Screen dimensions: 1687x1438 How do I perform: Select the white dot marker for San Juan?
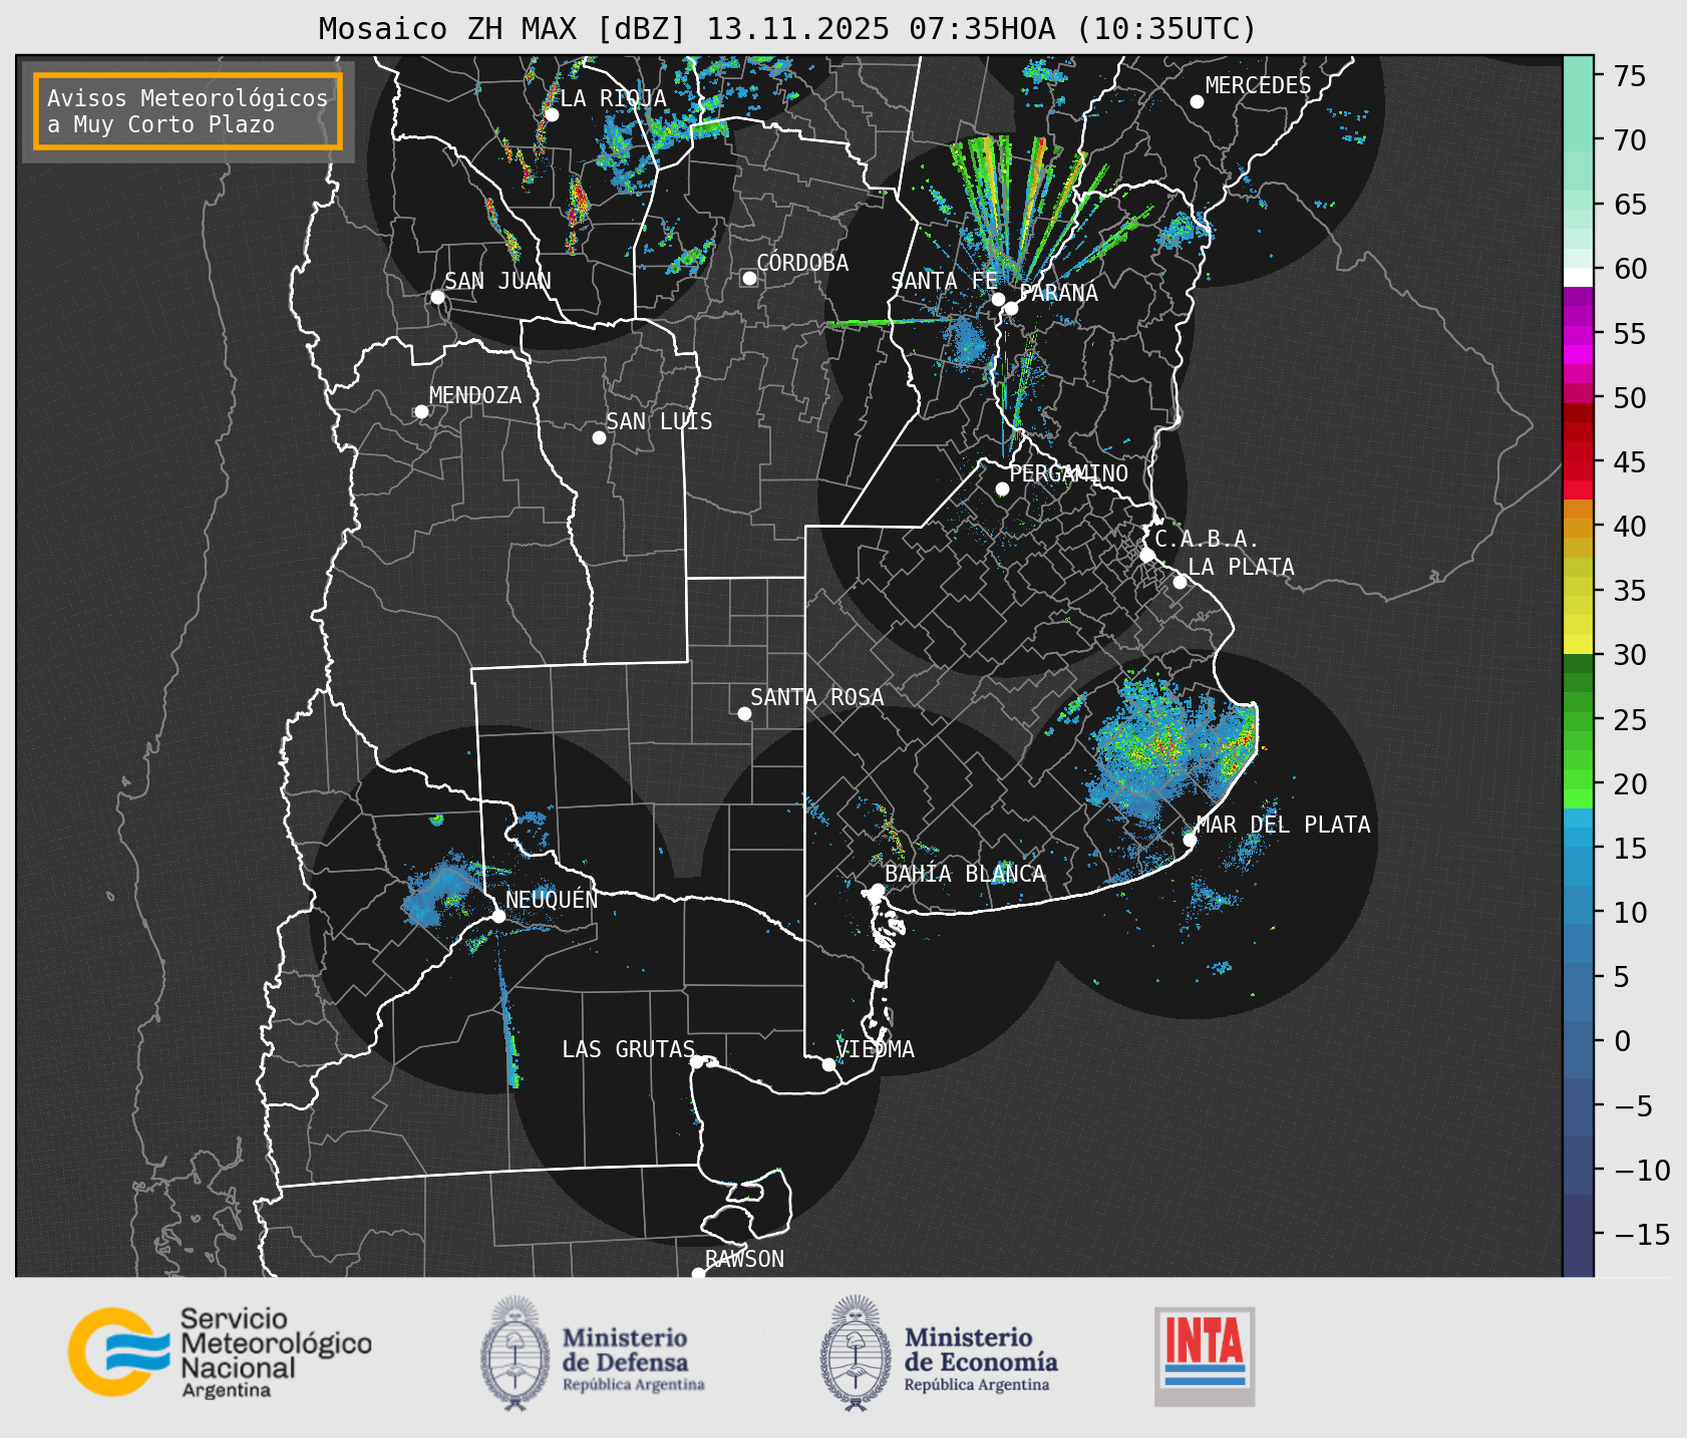[437, 297]
